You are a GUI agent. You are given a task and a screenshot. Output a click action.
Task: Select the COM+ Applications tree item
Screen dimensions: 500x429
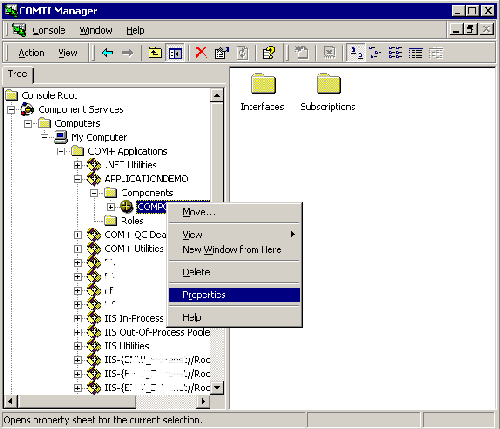pos(127,151)
